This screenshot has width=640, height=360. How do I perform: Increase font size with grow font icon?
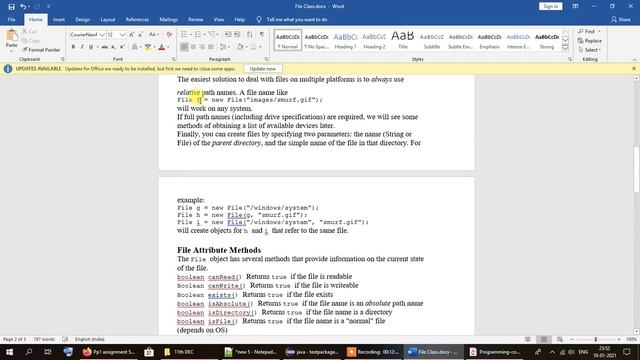click(132, 35)
